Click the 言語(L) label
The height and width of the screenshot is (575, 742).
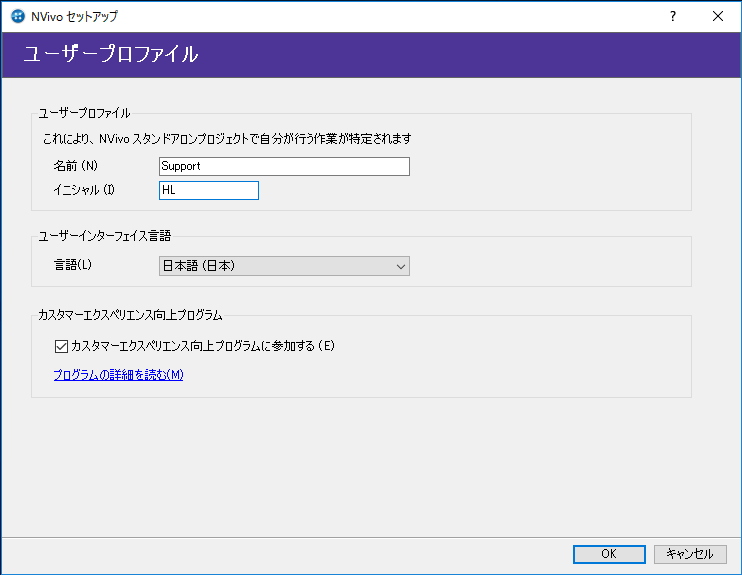73,265
